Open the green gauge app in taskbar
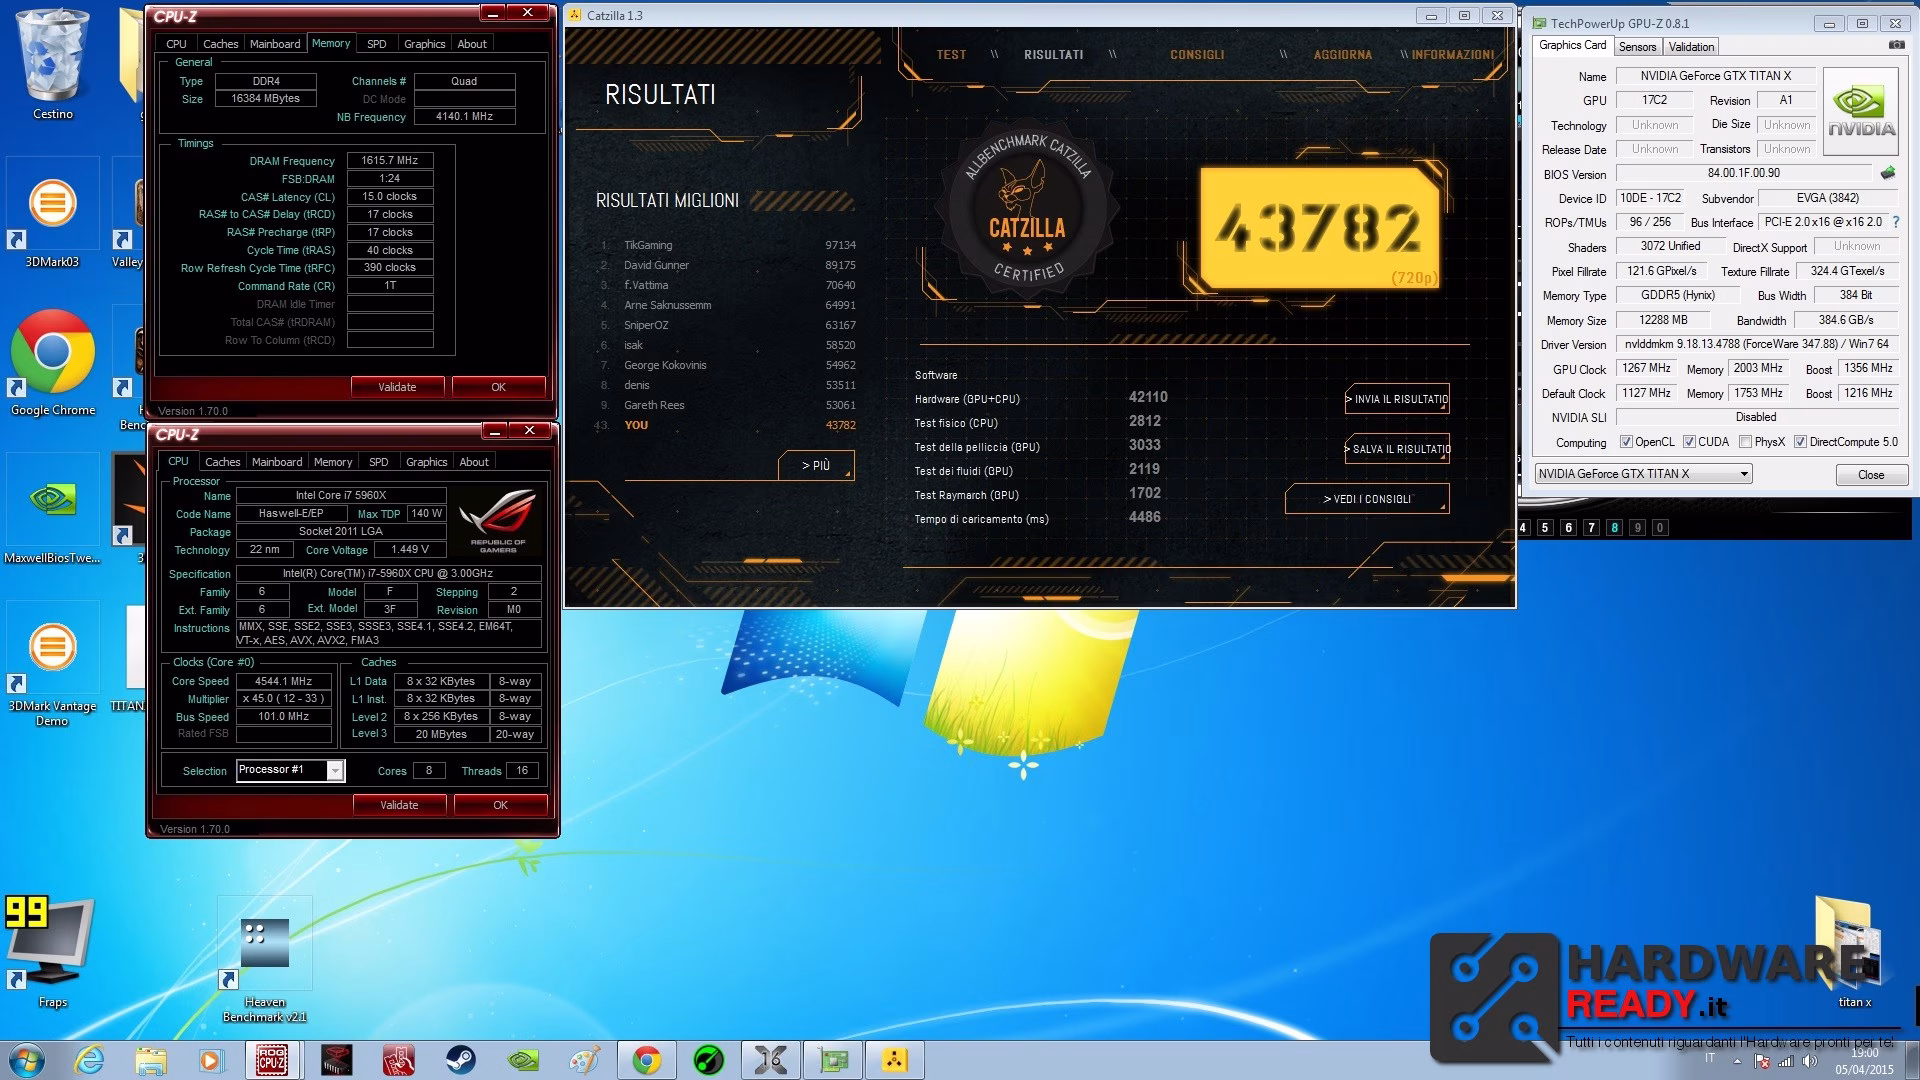This screenshot has width=1920, height=1080. pos(709,1060)
